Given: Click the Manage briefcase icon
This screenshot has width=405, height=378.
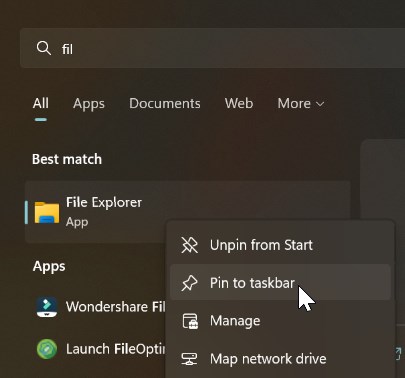Looking at the screenshot, I should tap(190, 321).
